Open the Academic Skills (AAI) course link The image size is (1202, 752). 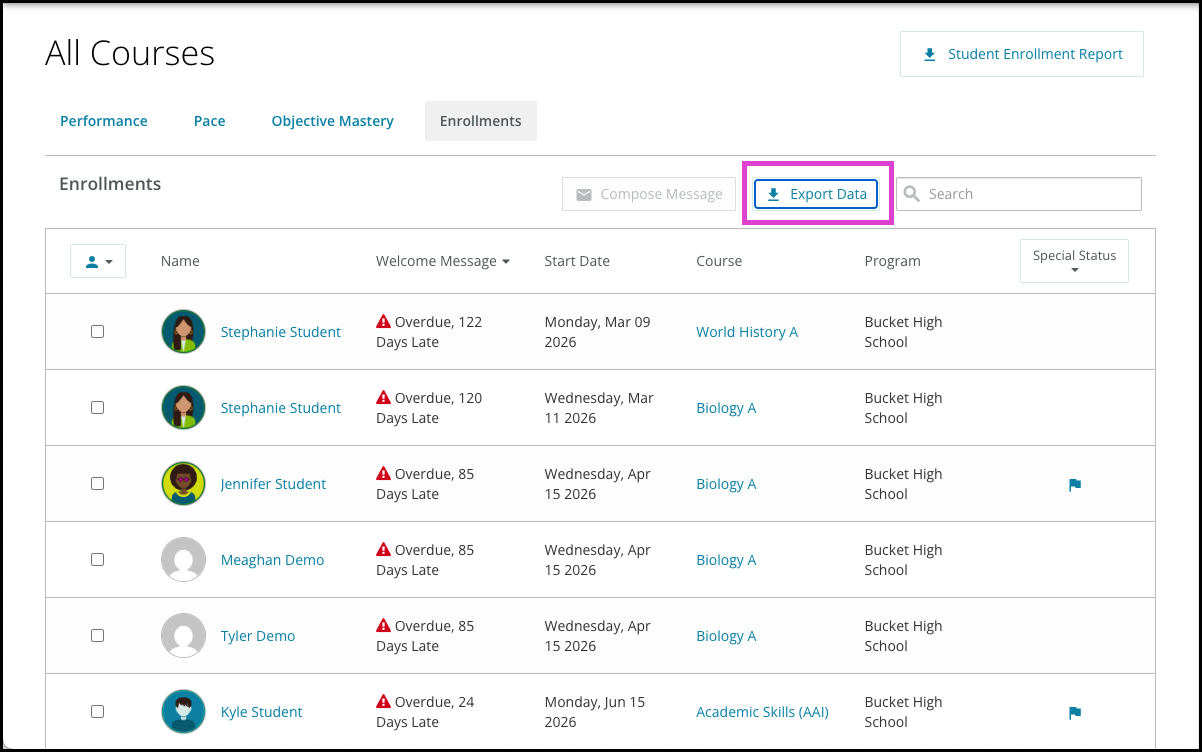tap(762, 712)
